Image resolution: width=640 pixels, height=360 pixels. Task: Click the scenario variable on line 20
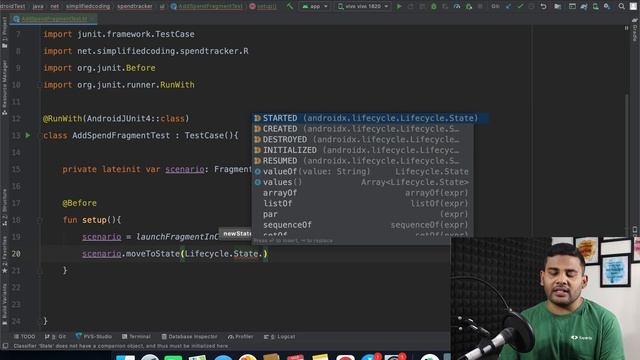click(102, 253)
